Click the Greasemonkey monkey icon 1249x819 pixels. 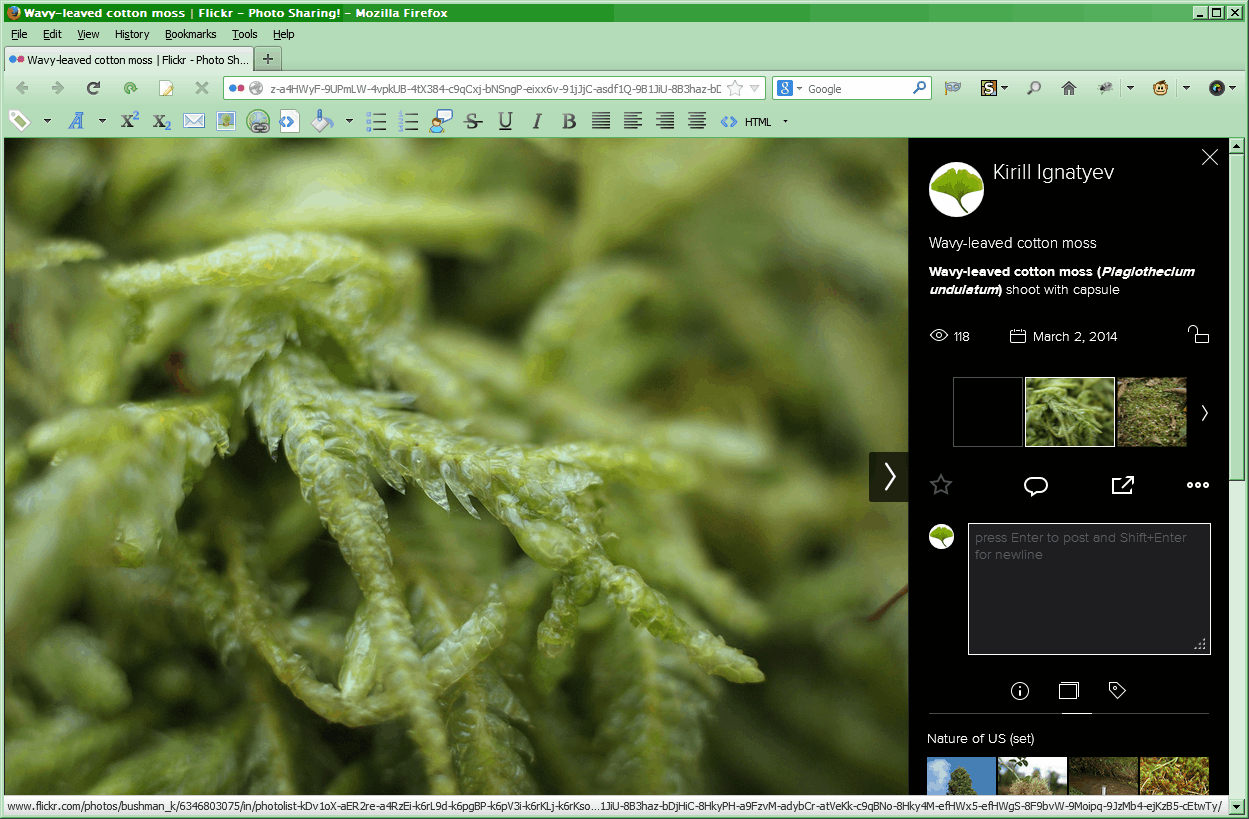(1161, 88)
